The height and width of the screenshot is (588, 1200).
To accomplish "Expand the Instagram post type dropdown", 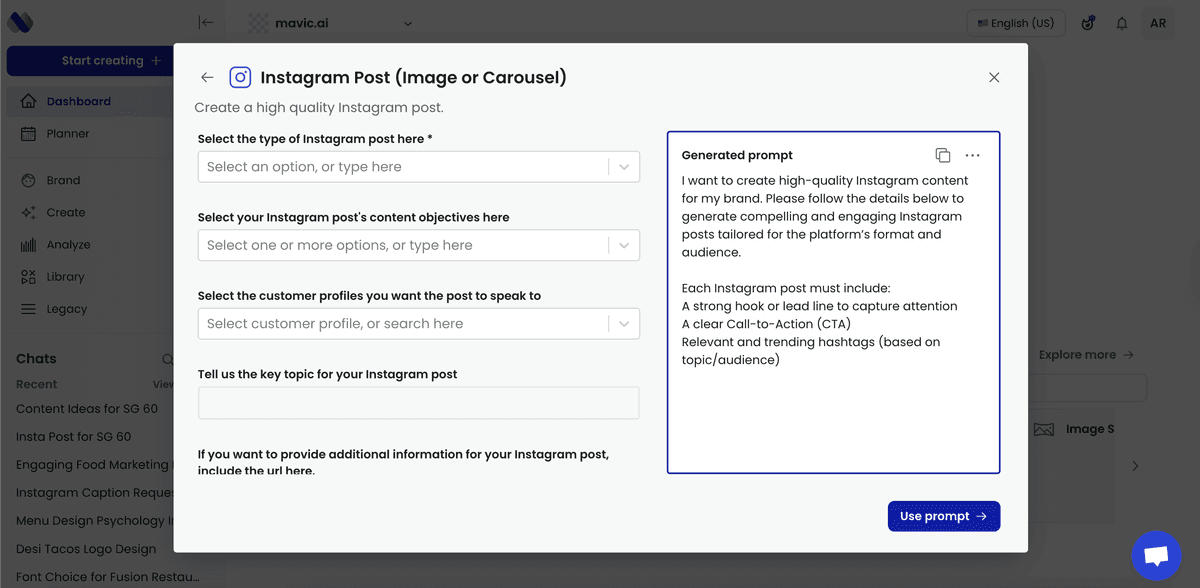I will tap(623, 167).
